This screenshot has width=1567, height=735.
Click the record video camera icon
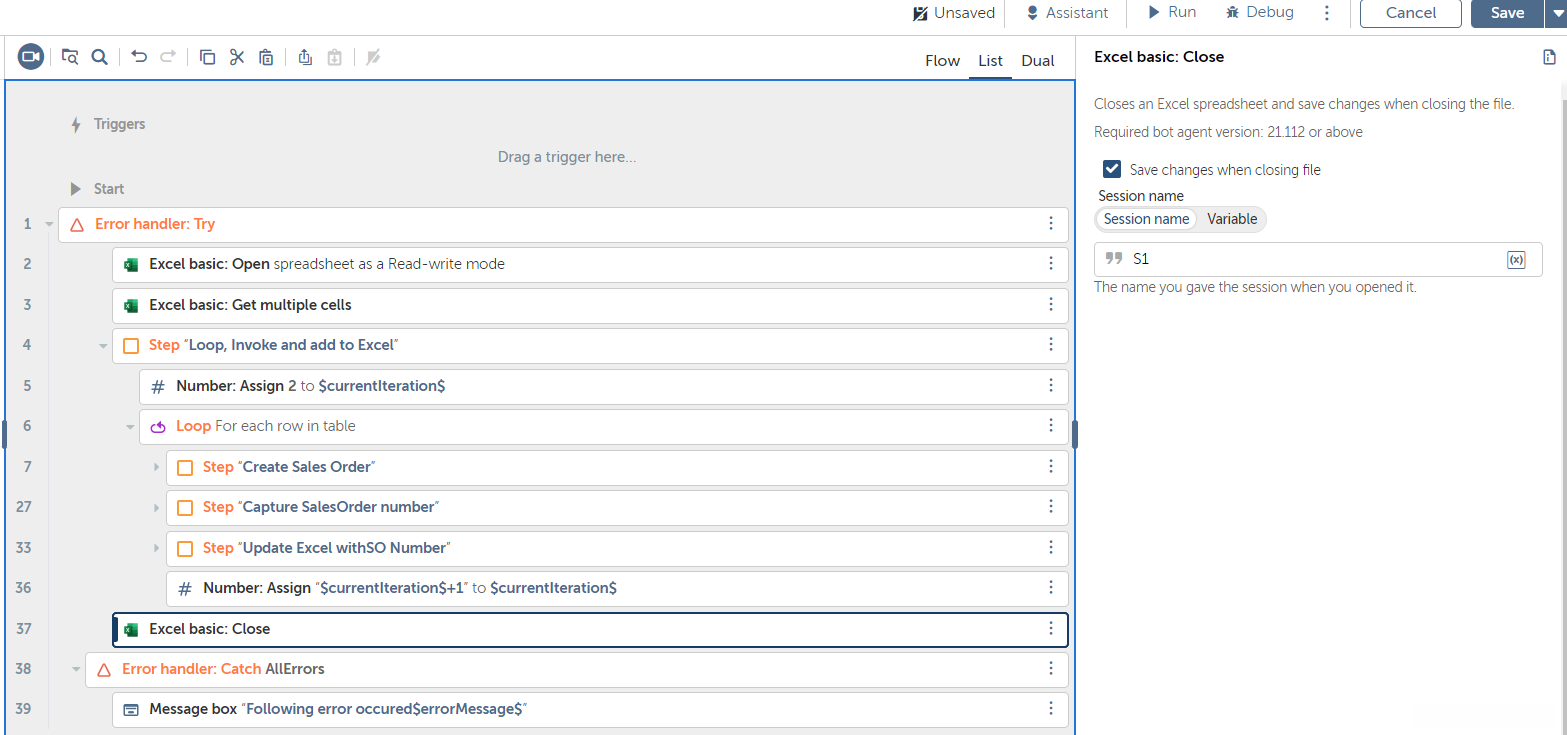coord(31,57)
